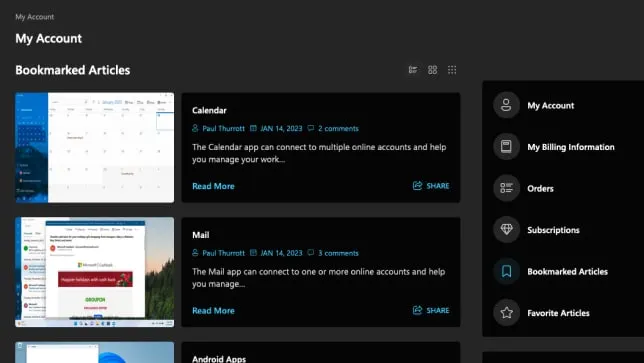Click the share icon on Calendar article

click(417, 186)
